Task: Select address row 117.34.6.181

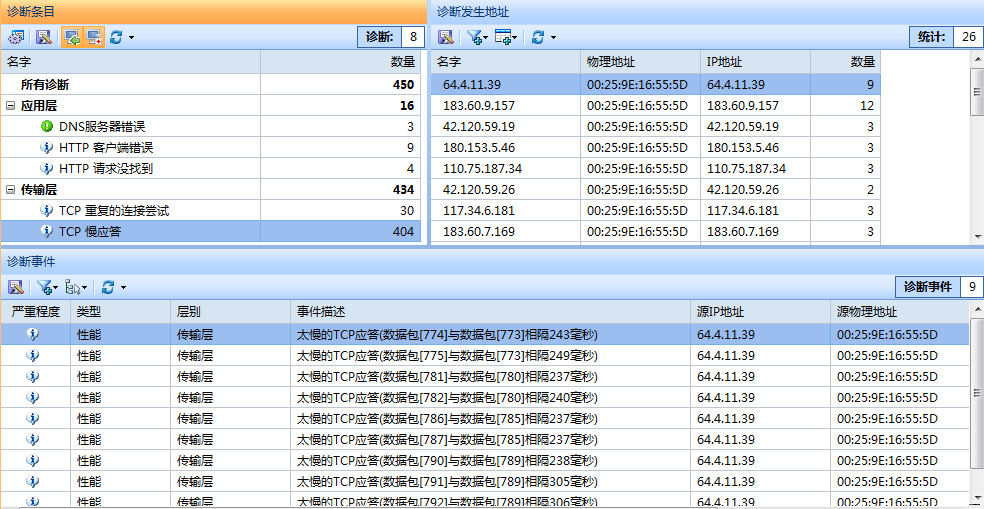Action: point(656,211)
